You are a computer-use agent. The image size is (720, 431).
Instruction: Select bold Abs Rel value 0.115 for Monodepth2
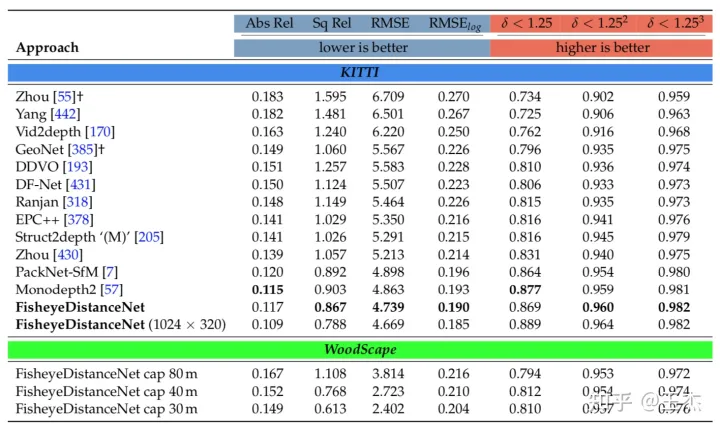coord(267,290)
